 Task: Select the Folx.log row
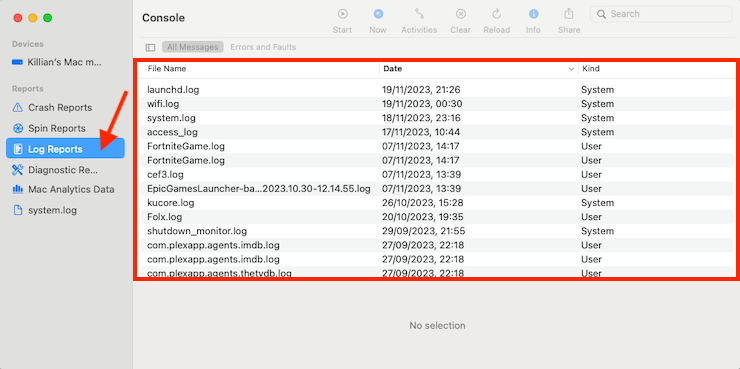437,217
